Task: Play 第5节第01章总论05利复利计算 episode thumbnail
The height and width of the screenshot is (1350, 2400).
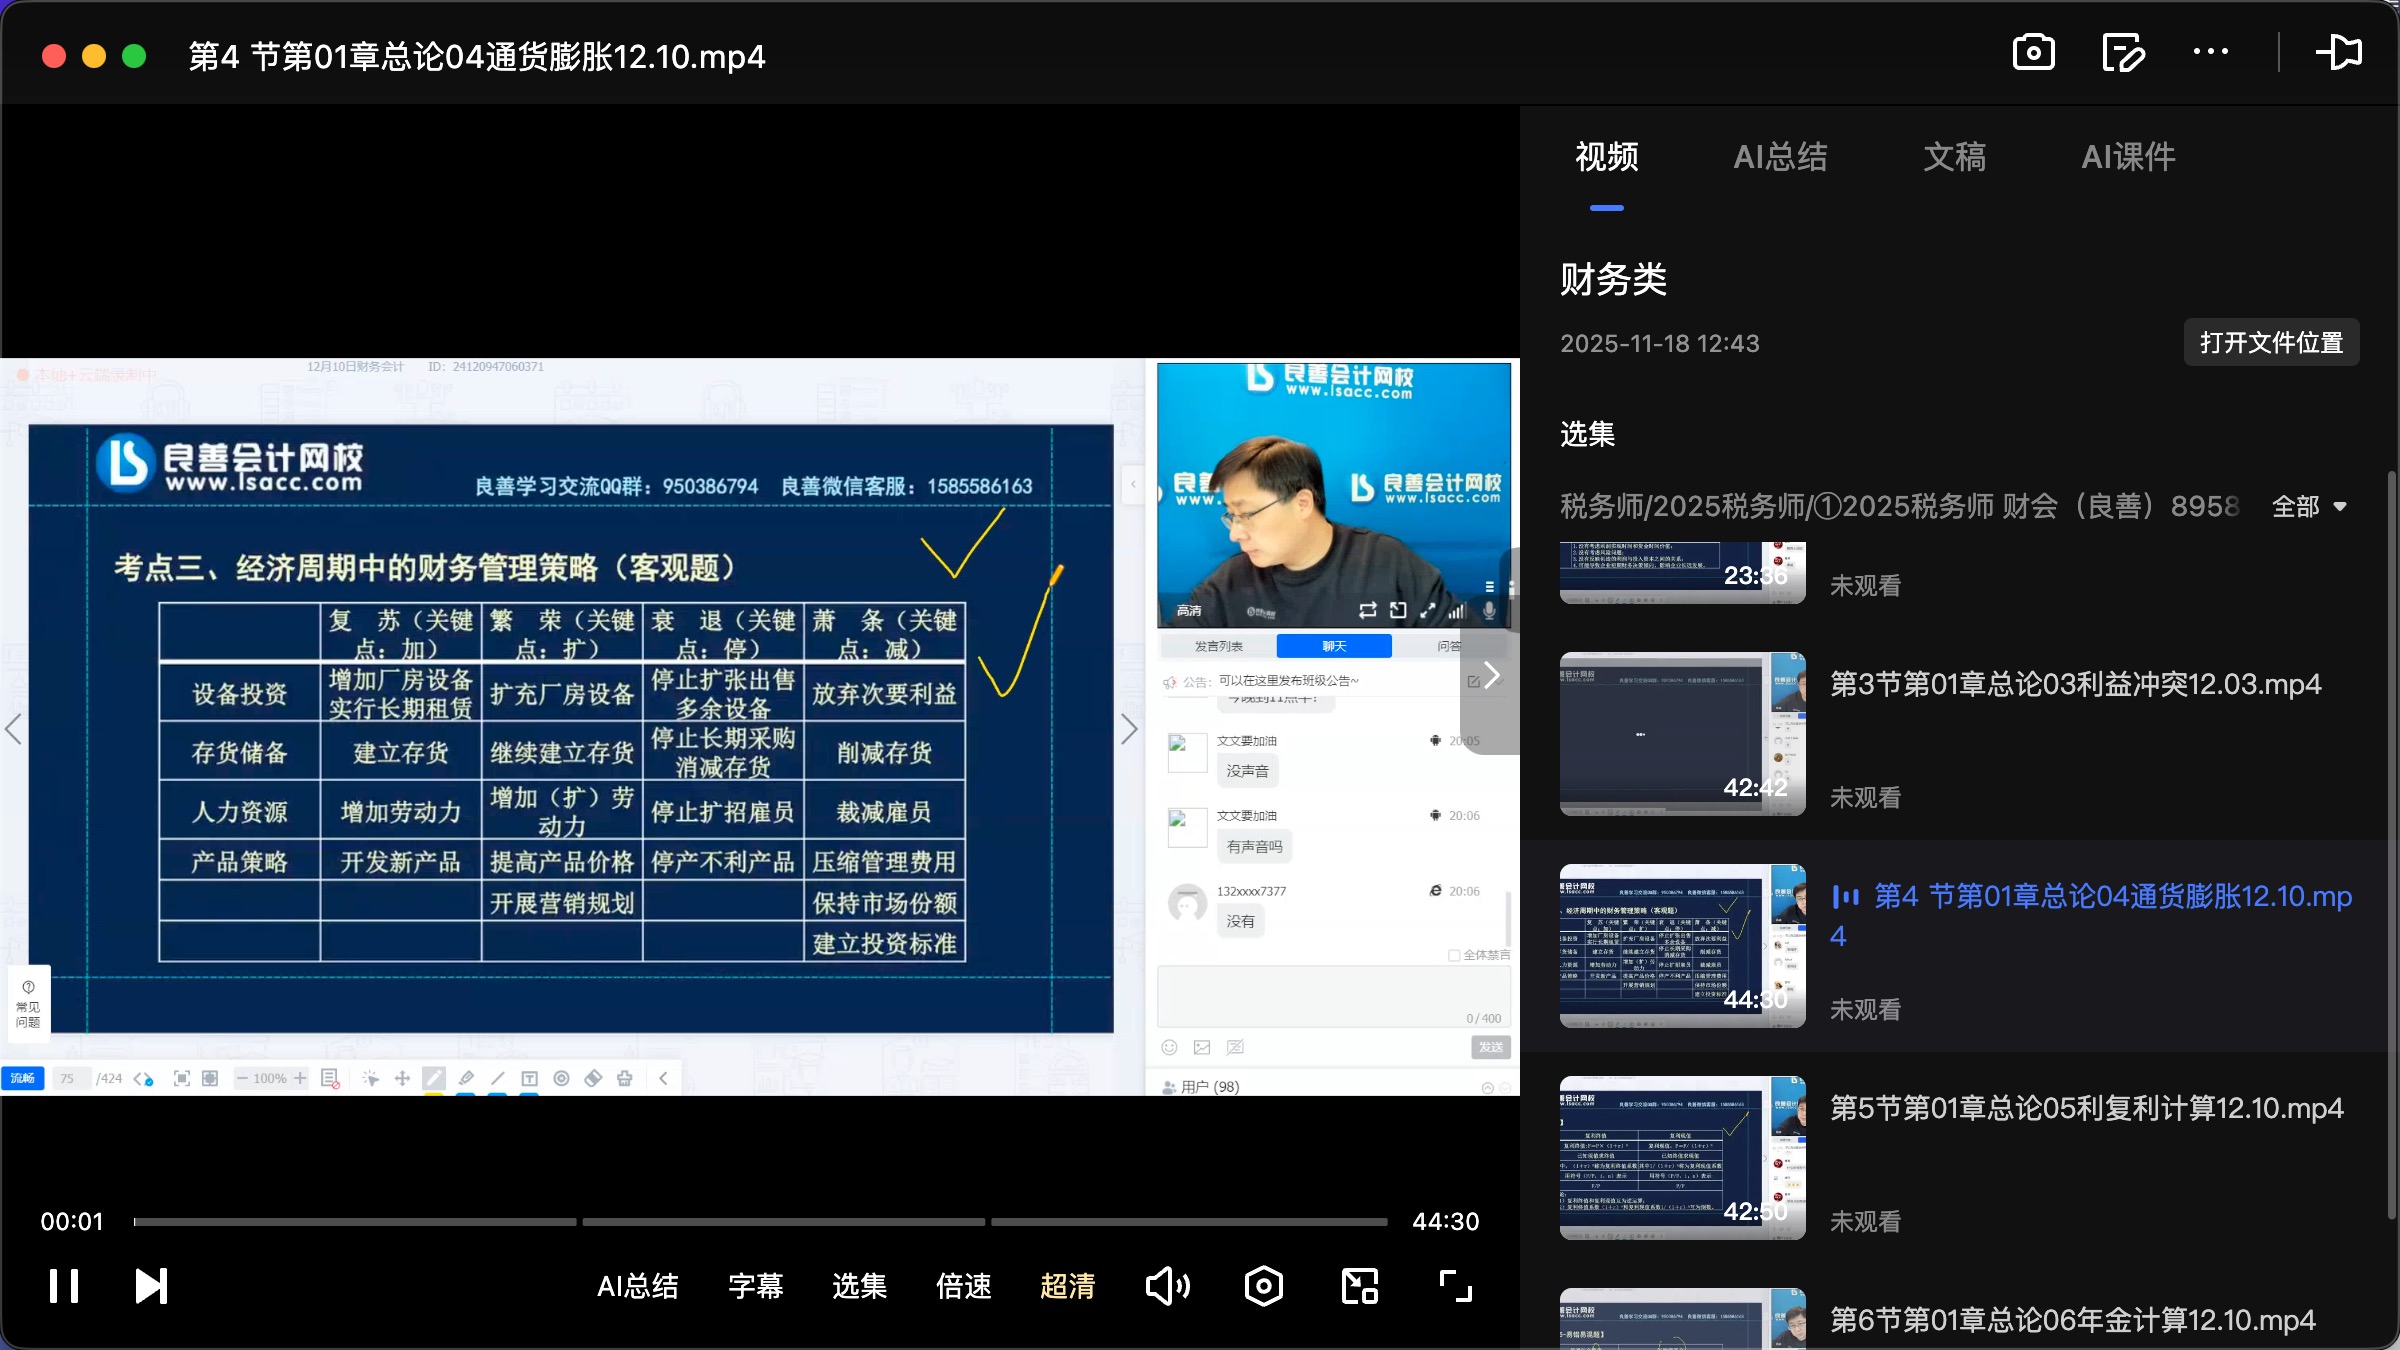Action: tap(1680, 1158)
